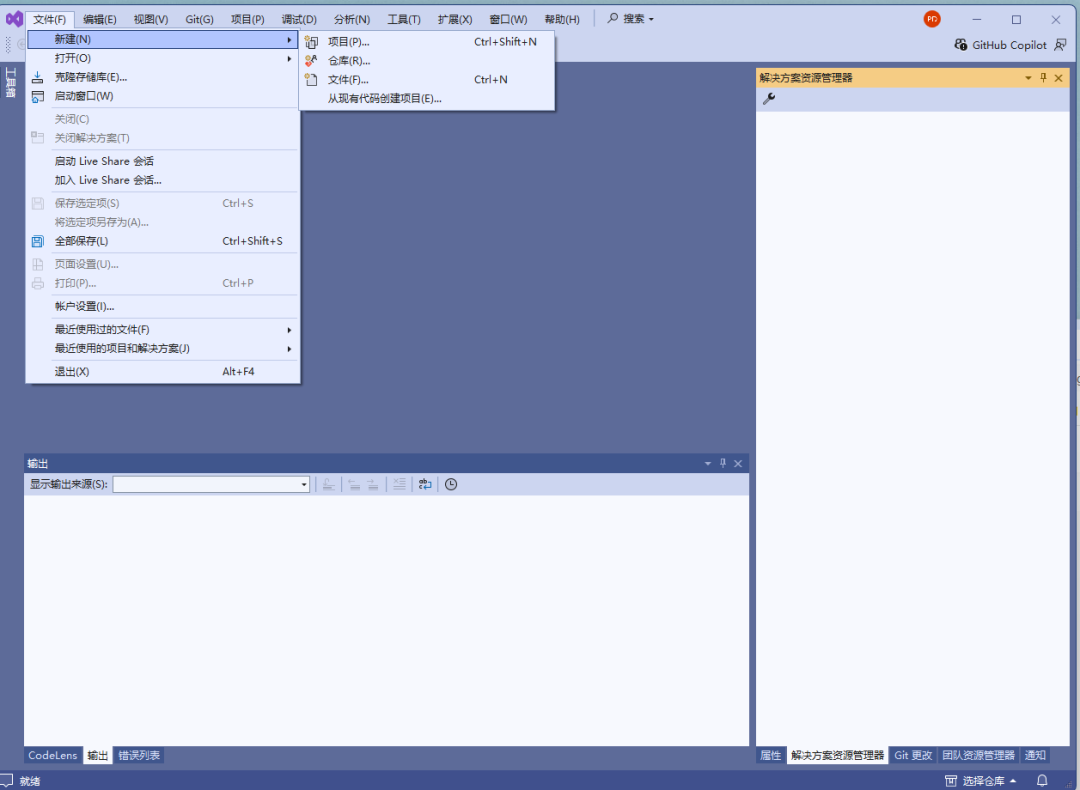Image resolution: width=1080 pixels, height=790 pixels.
Task: Choose 项目(P)... in the New submenu
Action: pyautogui.click(x=427, y=42)
